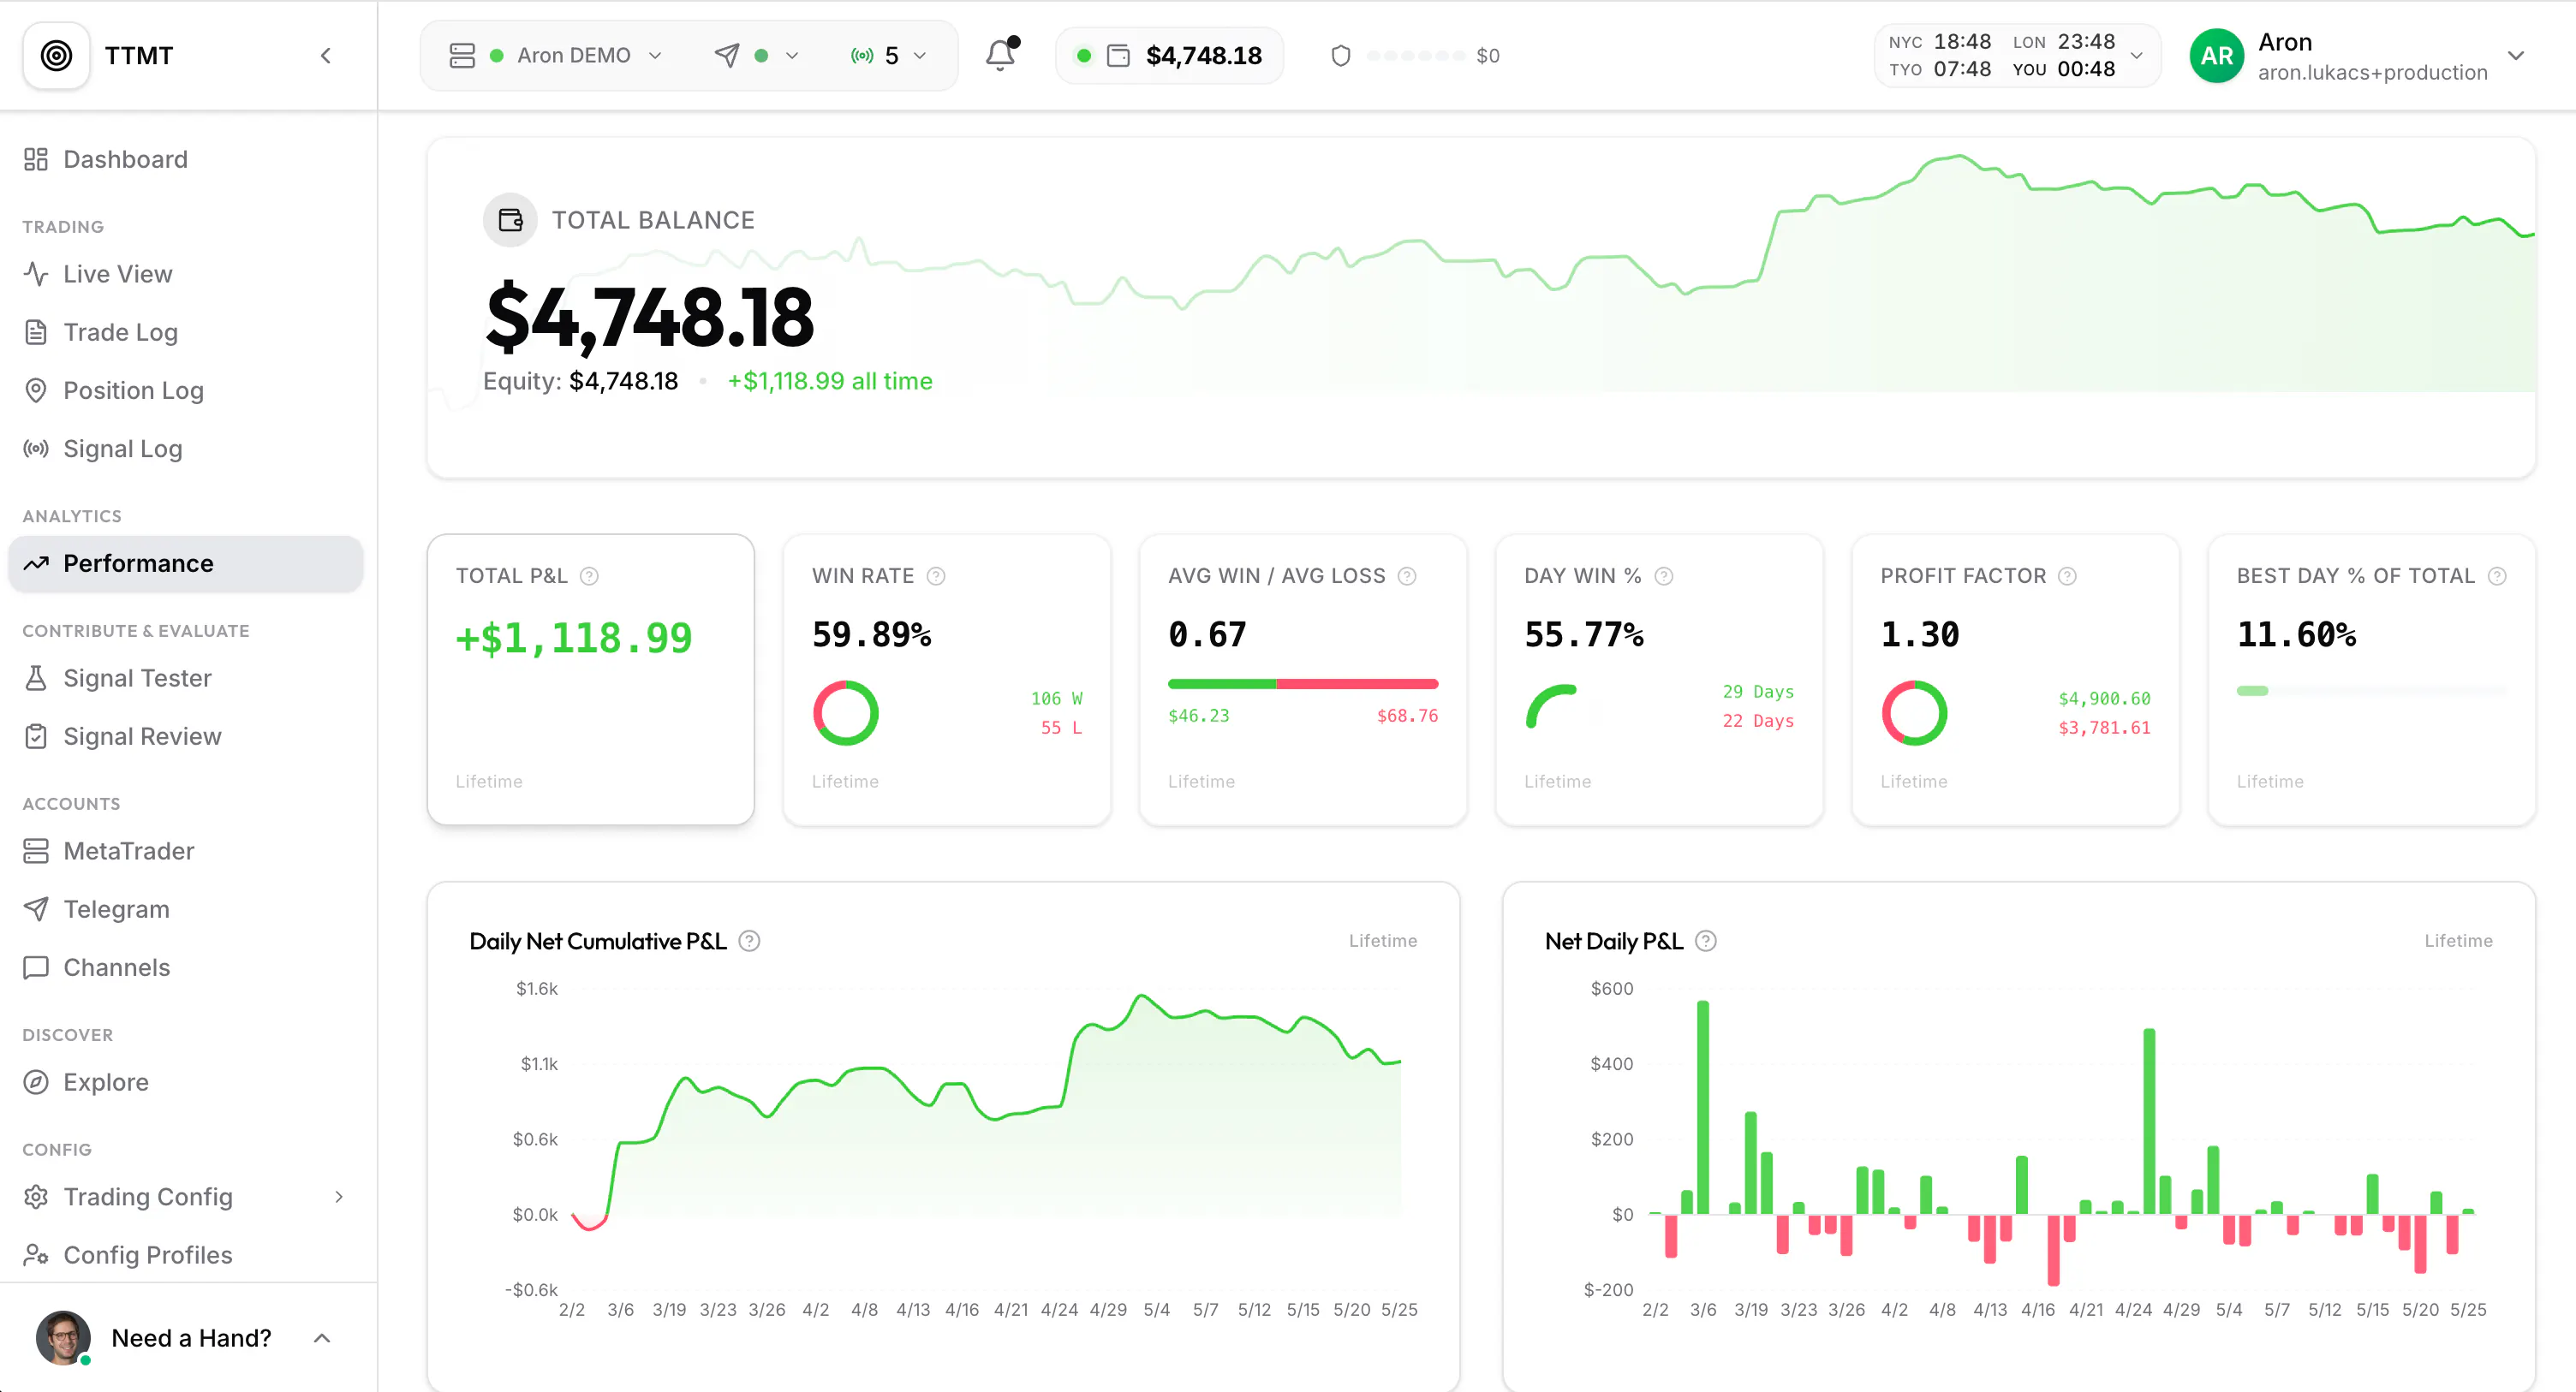Image resolution: width=2576 pixels, height=1392 pixels.
Task: Show help for the Day Win % metric
Action: [x=1664, y=576]
